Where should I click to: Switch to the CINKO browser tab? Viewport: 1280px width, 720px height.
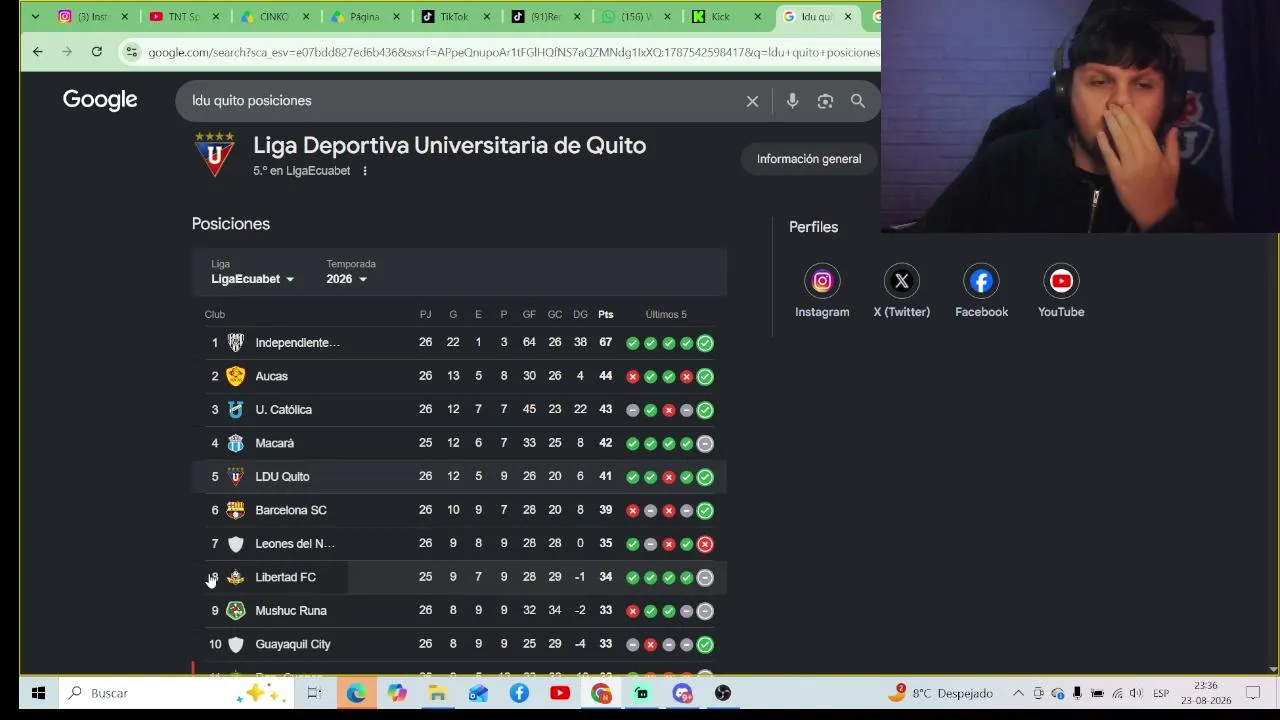(274, 17)
